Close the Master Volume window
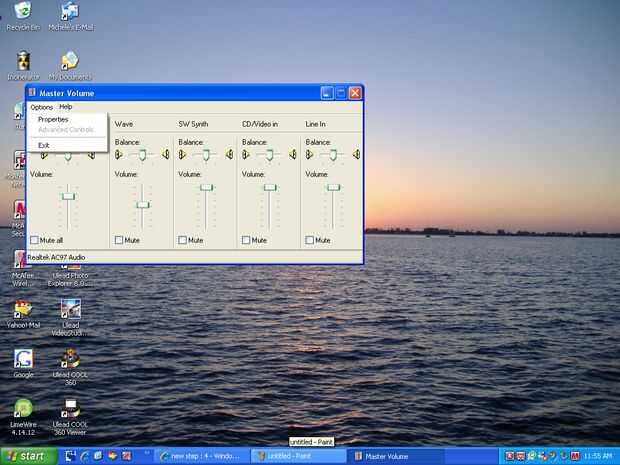This screenshot has height=465, width=620. pyautogui.click(x=355, y=93)
